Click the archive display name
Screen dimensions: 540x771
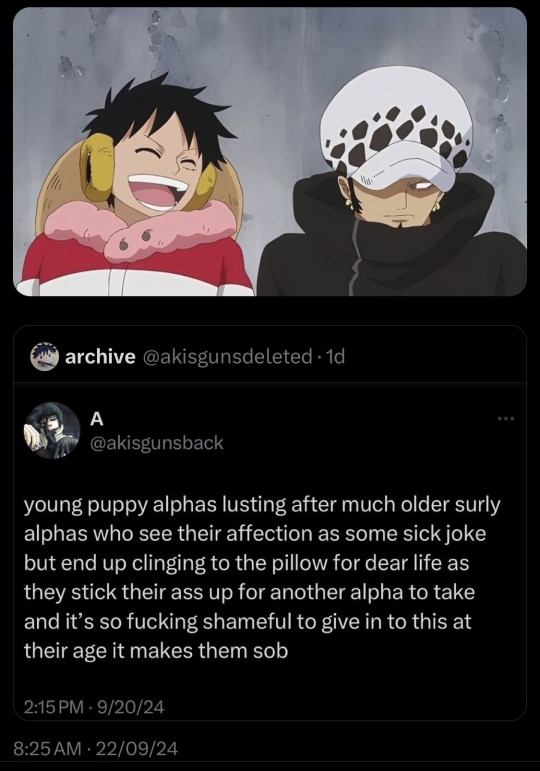tap(100, 356)
